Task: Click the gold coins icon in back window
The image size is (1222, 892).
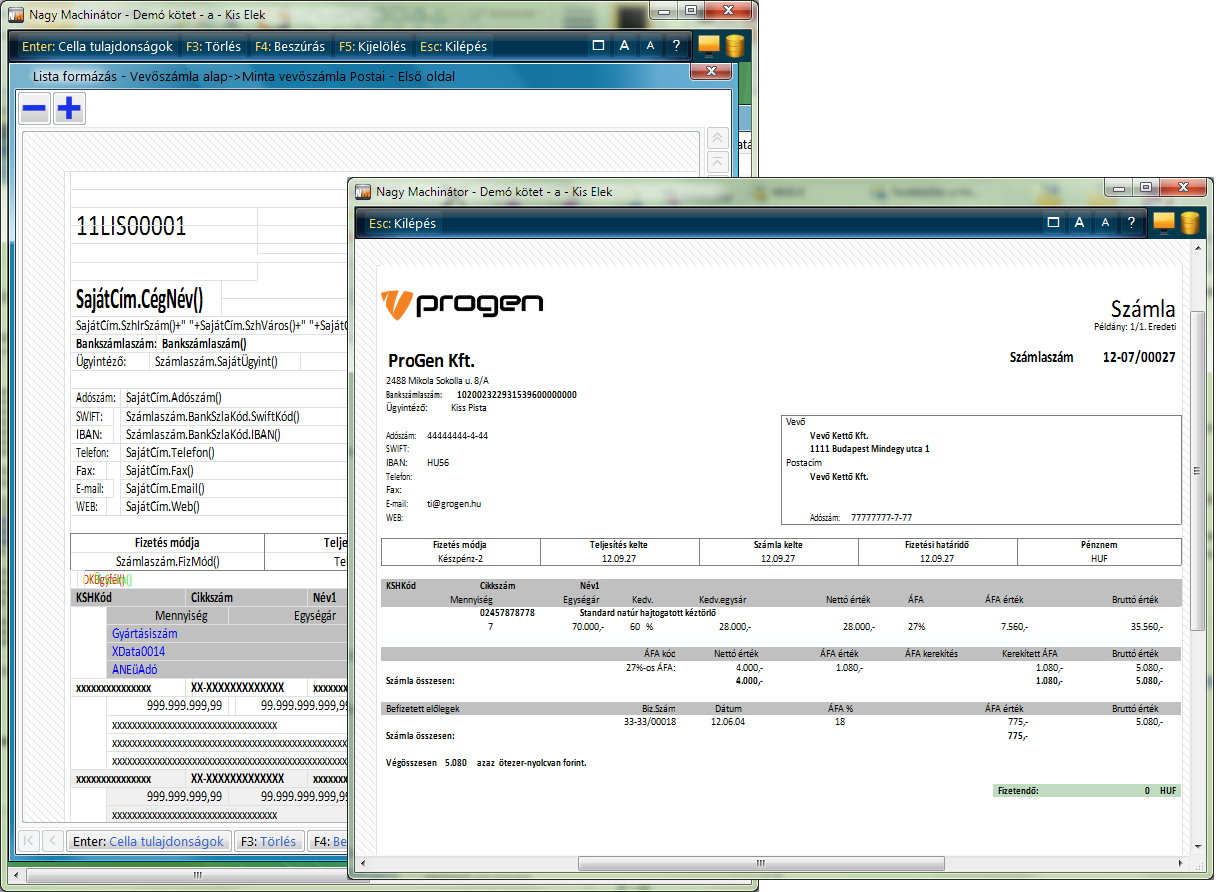Action: tap(735, 46)
